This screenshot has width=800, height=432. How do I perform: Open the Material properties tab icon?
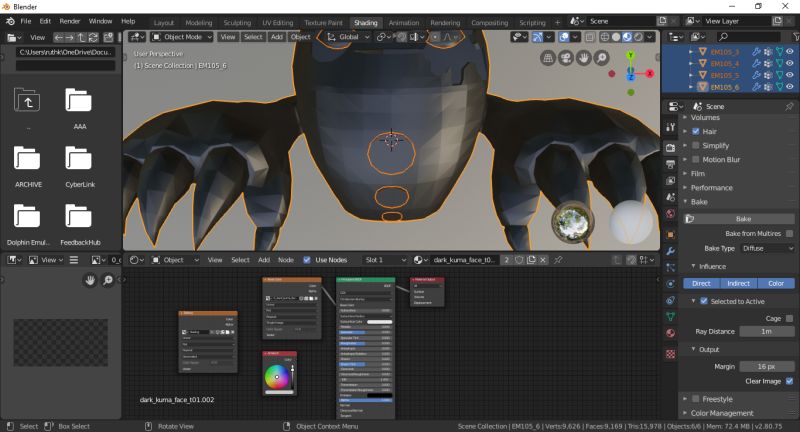[670, 333]
